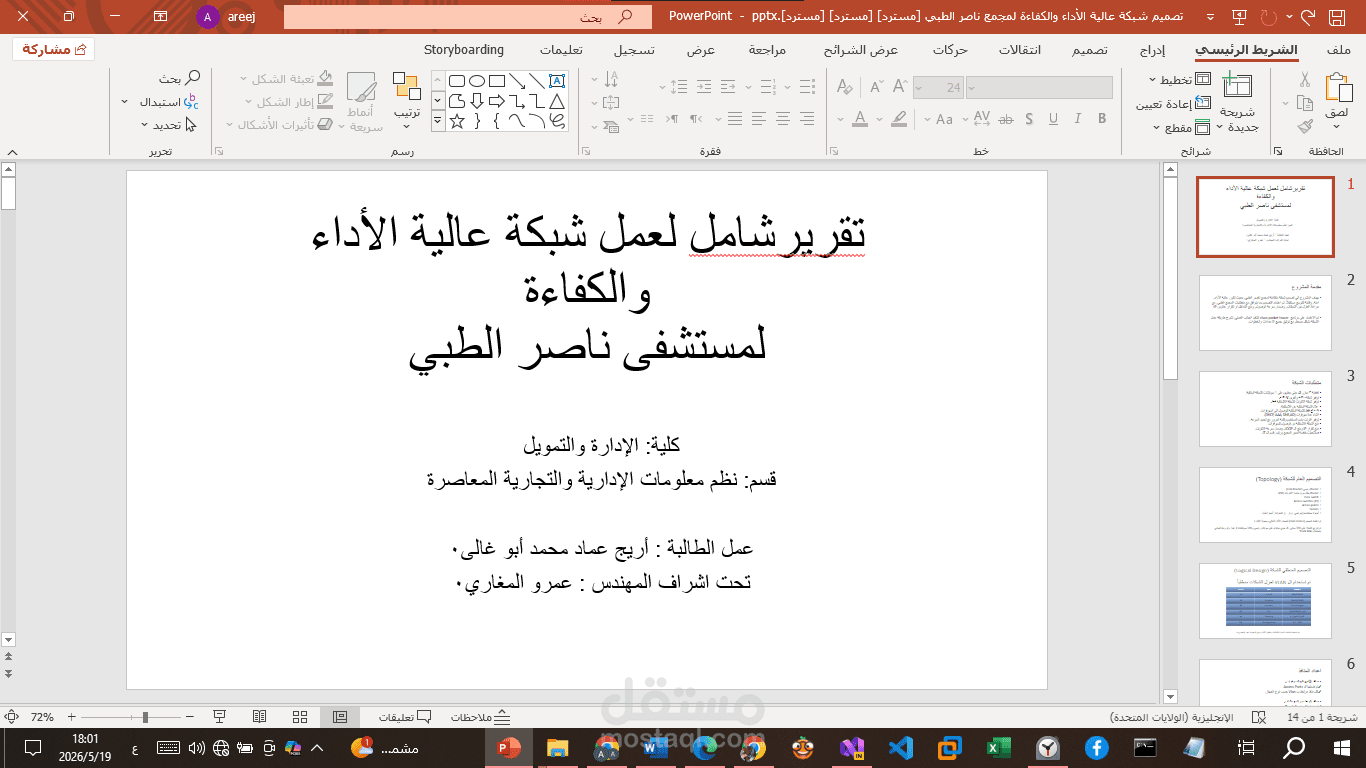
Task: Open the font size 24 dropdown
Action: coord(921,88)
